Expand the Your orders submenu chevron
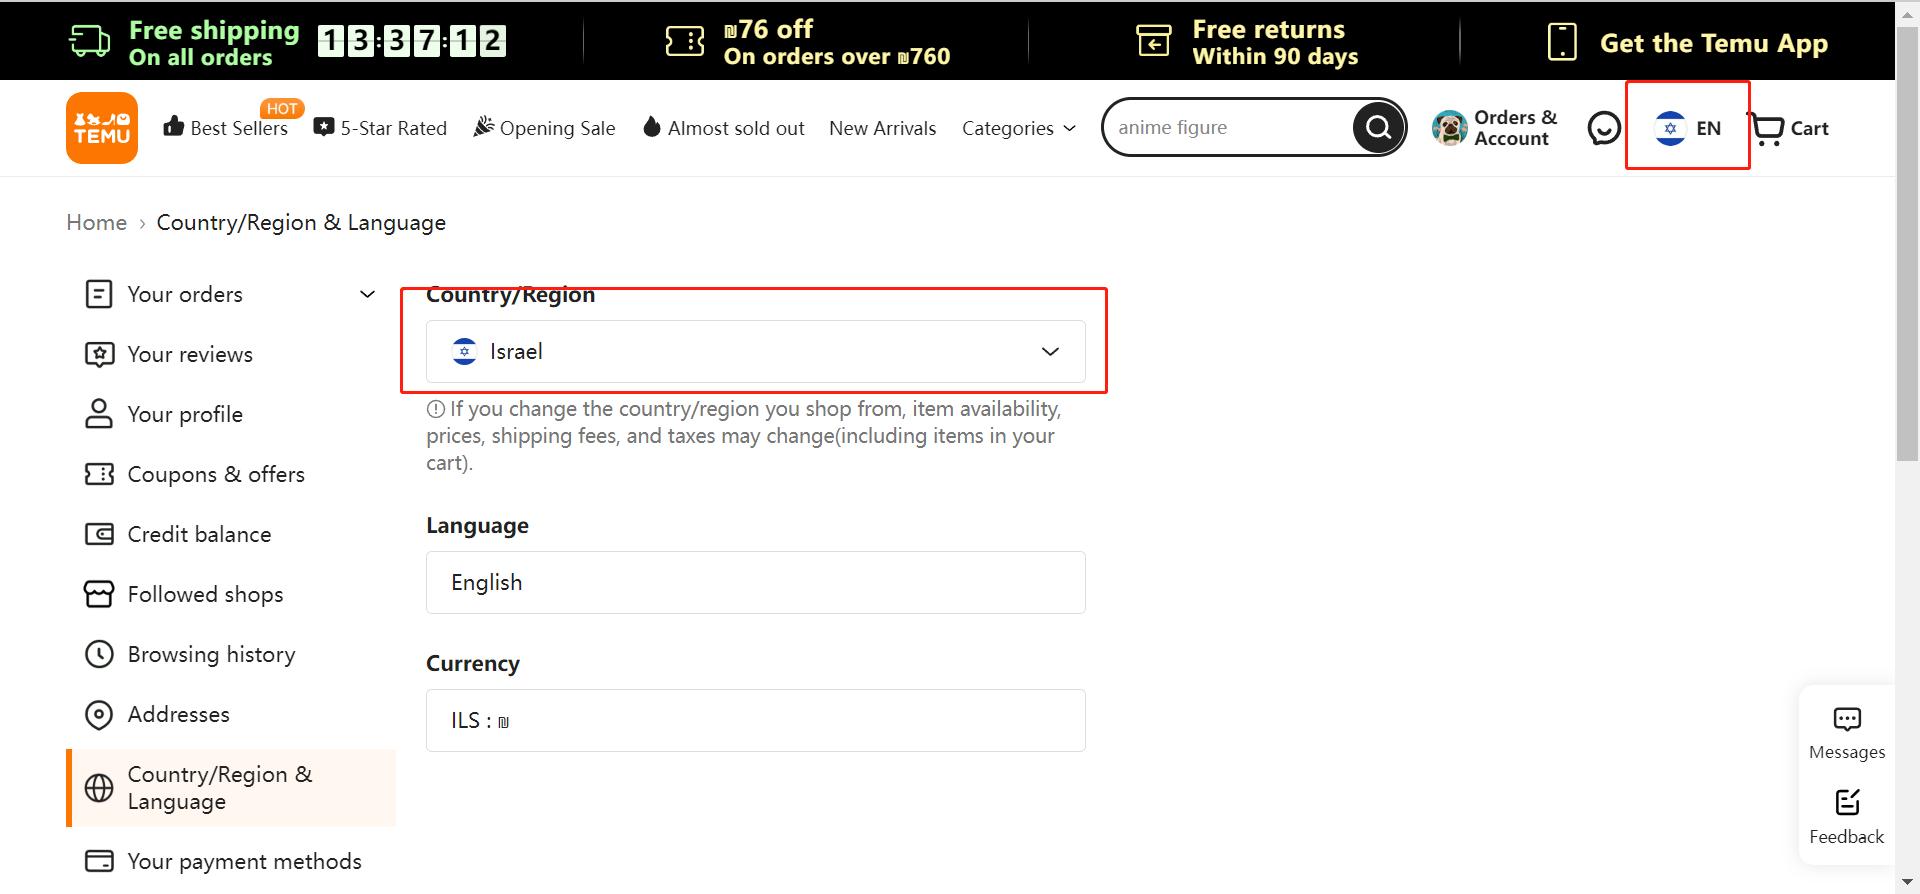1920x894 pixels. pos(367,294)
